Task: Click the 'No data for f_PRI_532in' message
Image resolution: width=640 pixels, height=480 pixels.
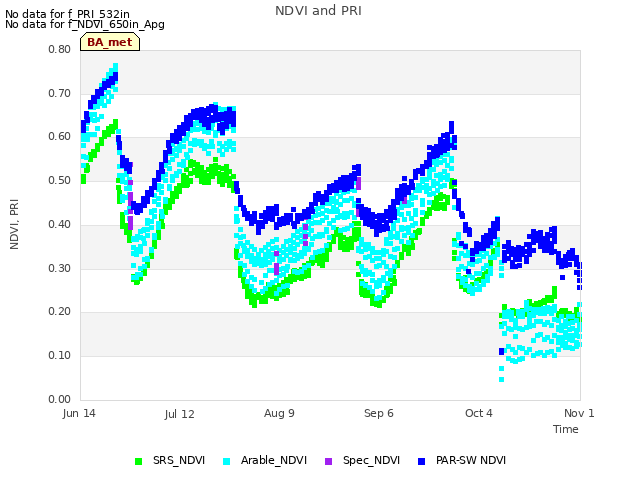Action: [67, 15]
